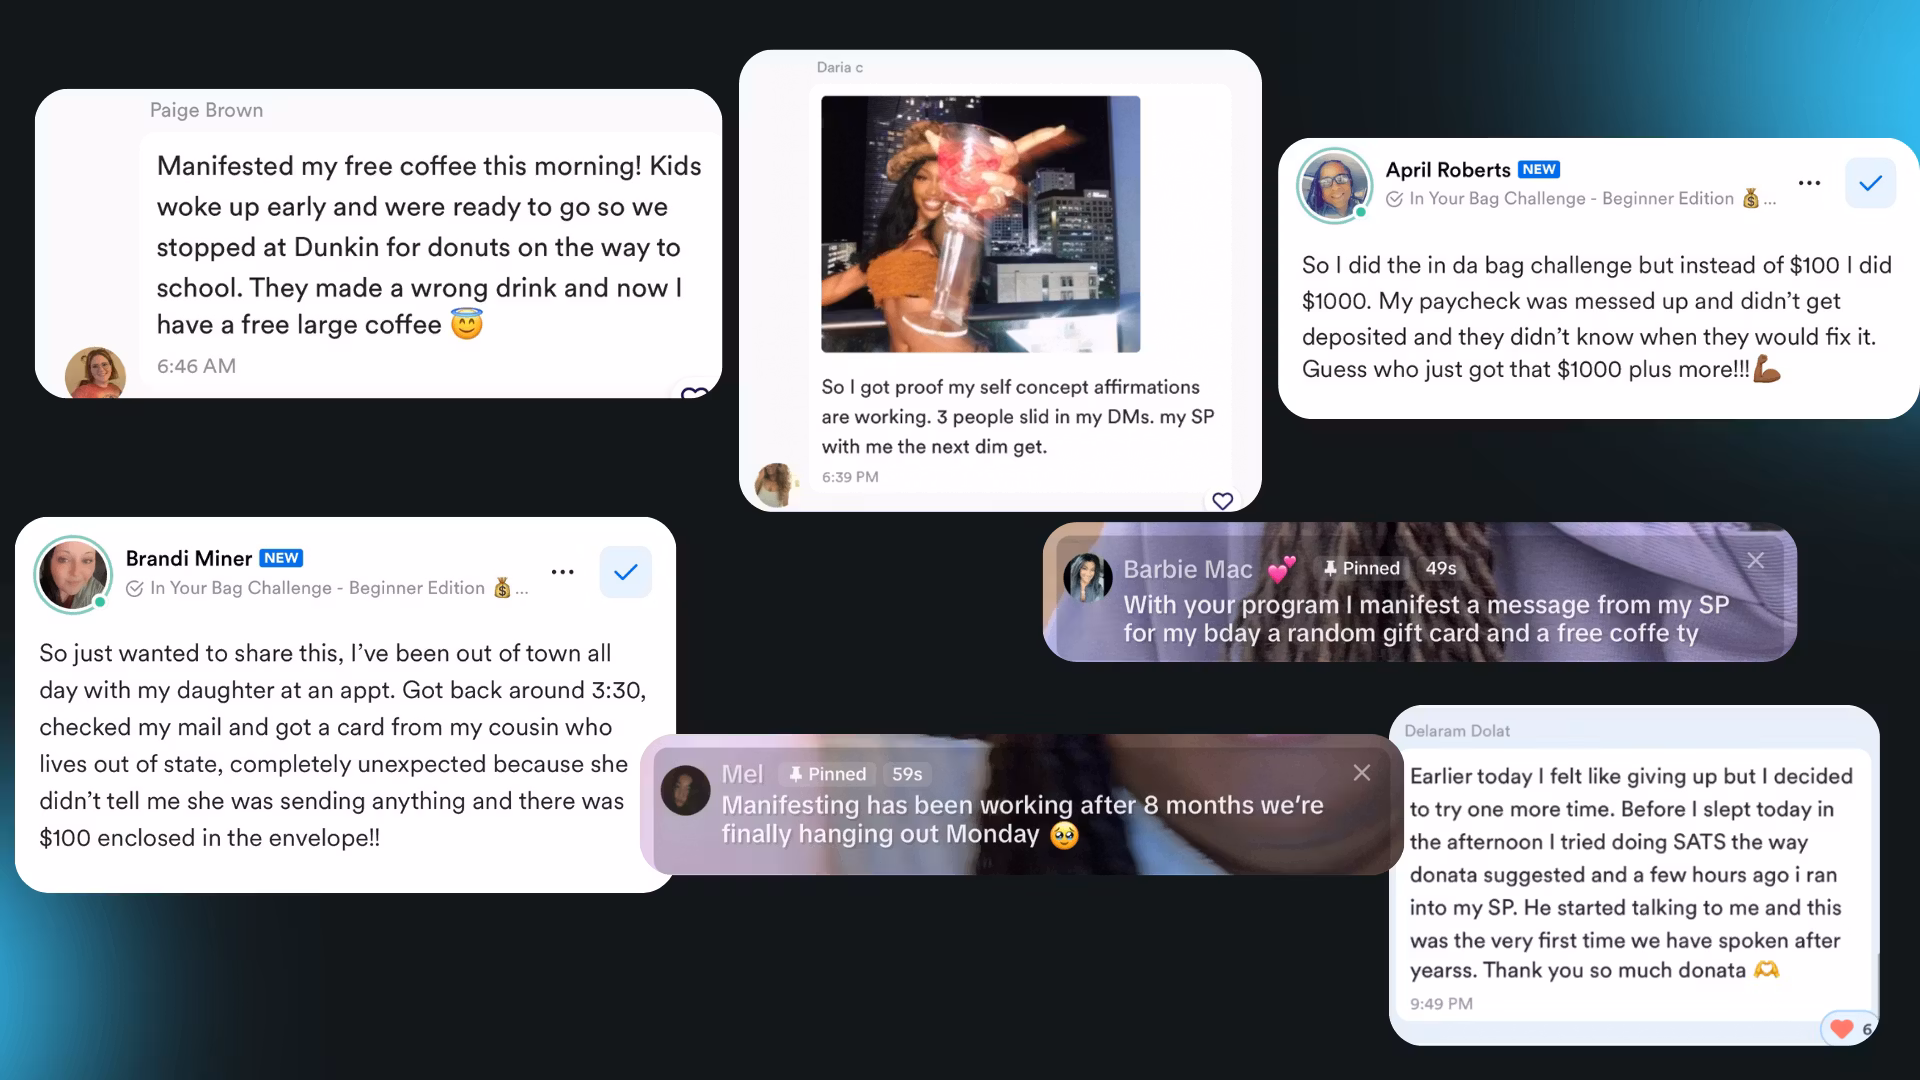Click the Pinned badge on Mel's comment
The height and width of the screenshot is (1080, 1920).
828,774
